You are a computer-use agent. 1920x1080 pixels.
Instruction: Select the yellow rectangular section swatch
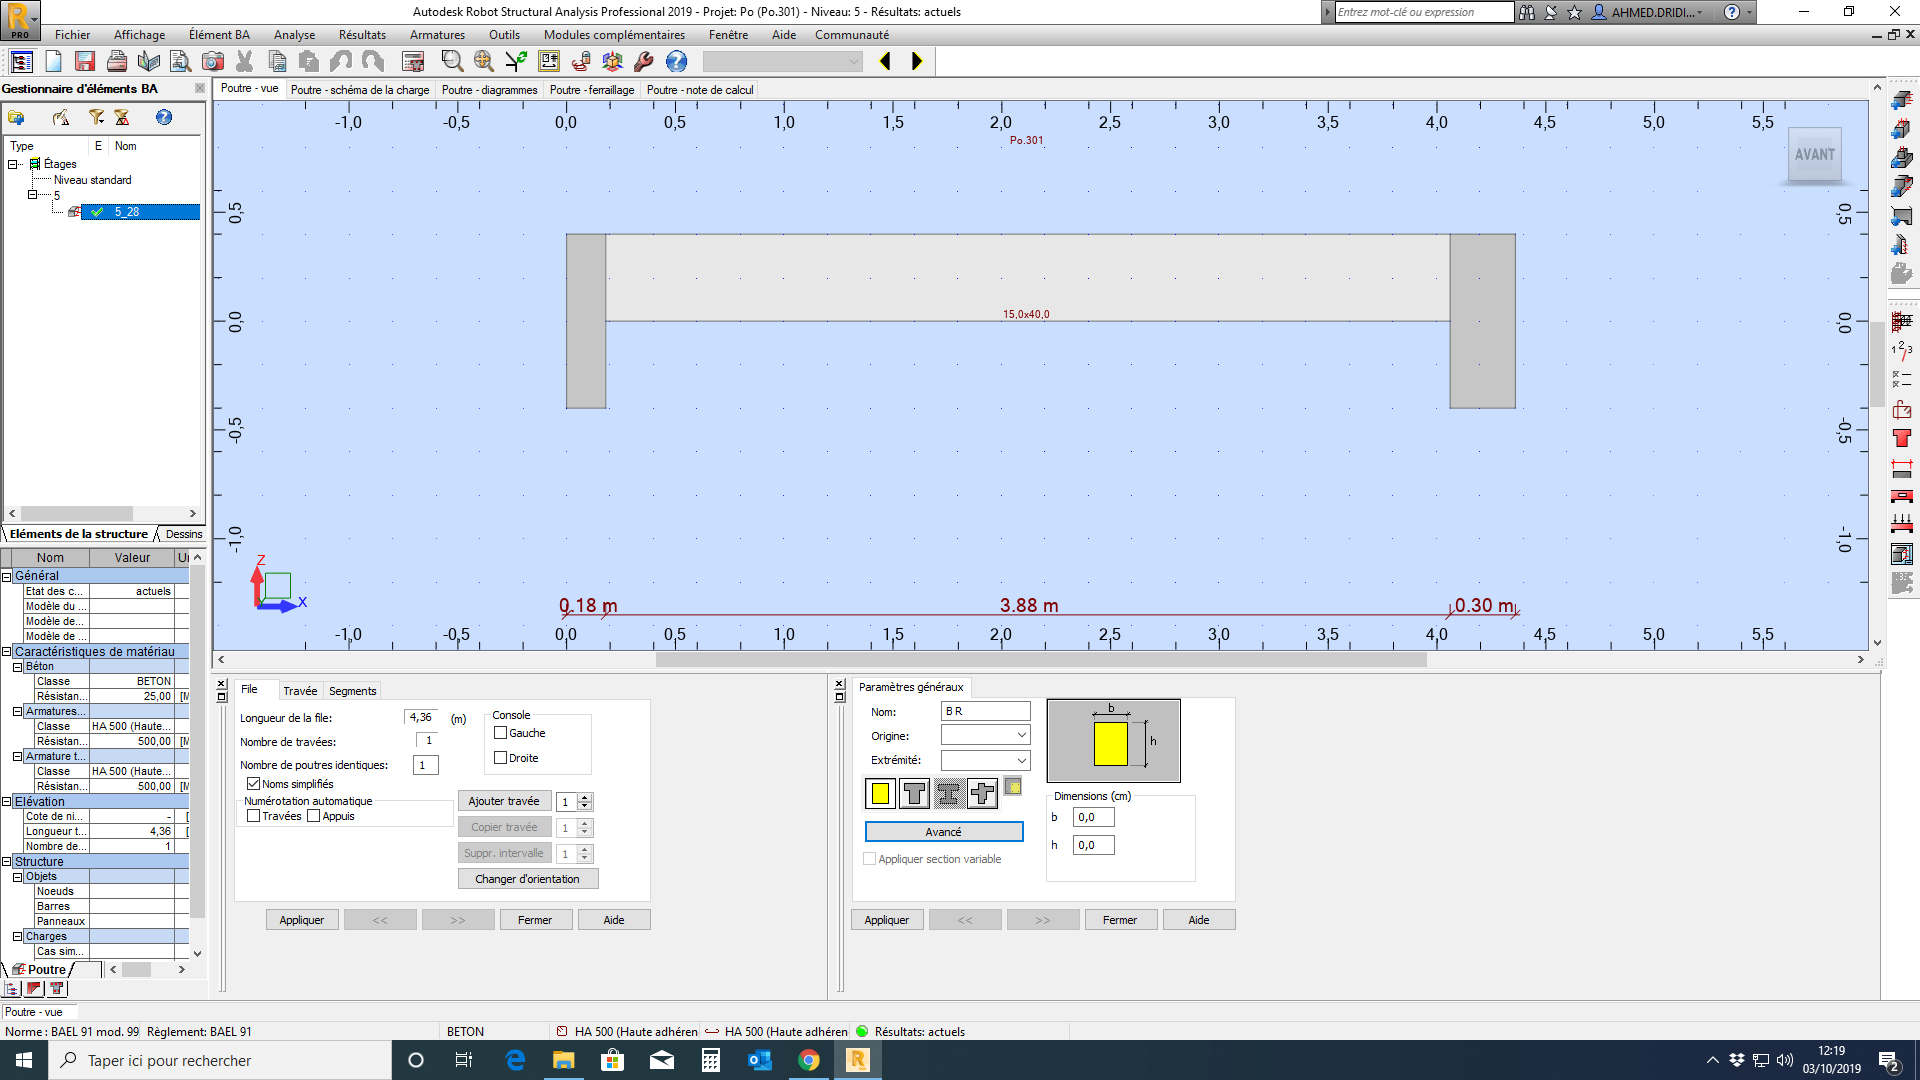(x=880, y=794)
